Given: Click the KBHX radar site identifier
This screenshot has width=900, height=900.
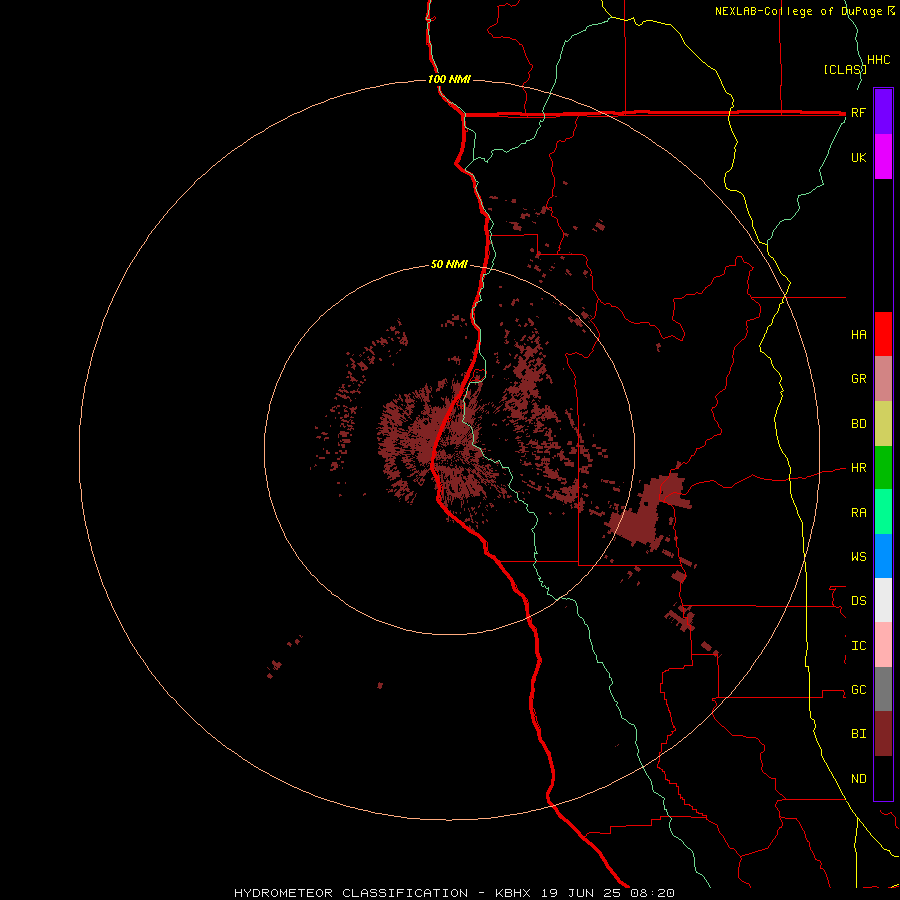Looking at the screenshot, I should 513,893.
